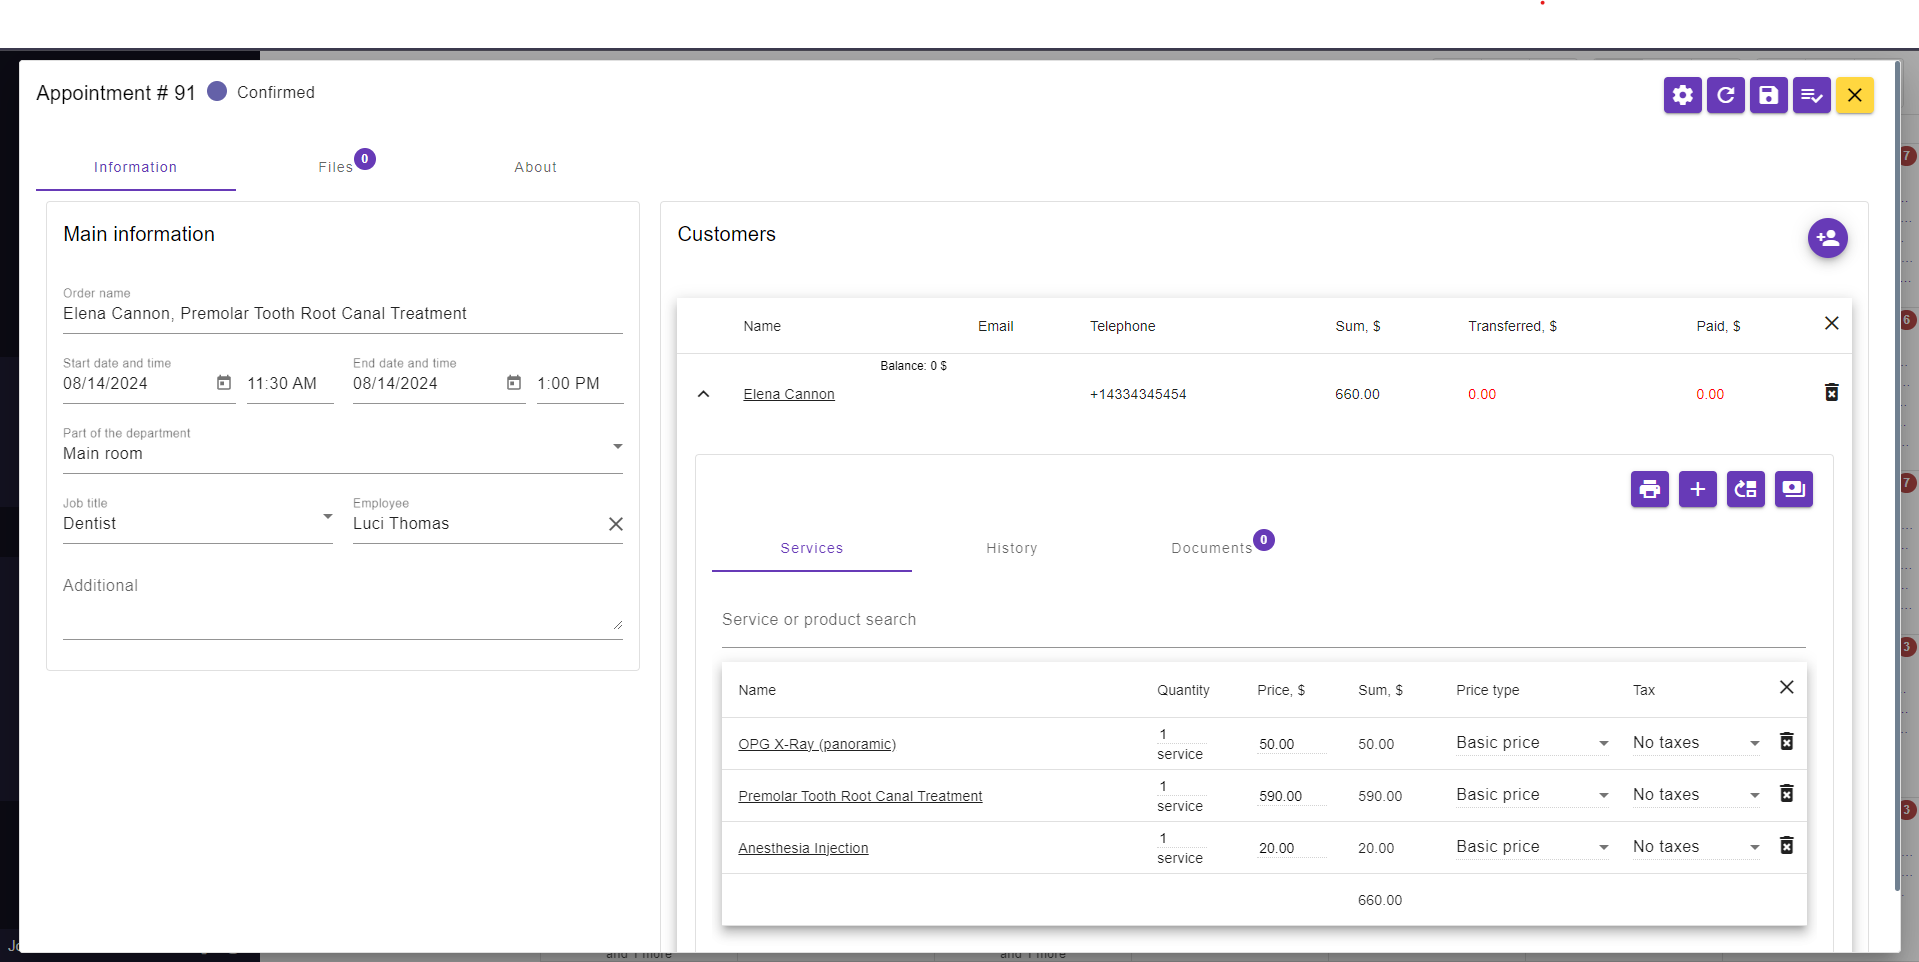This screenshot has height=962, width=1919.
Task: Click the start time 11:30 AM field
Action: click(290, 384)
